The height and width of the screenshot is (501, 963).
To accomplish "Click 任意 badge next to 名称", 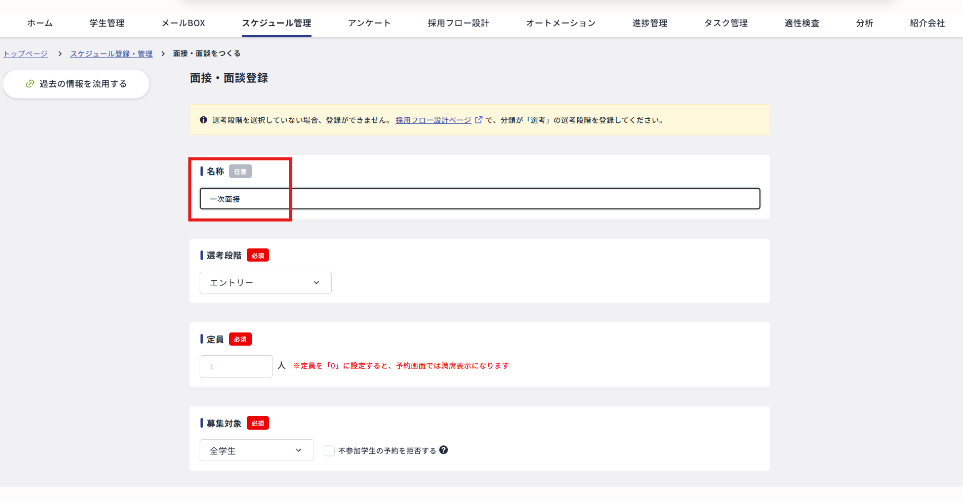I will 240,172.
